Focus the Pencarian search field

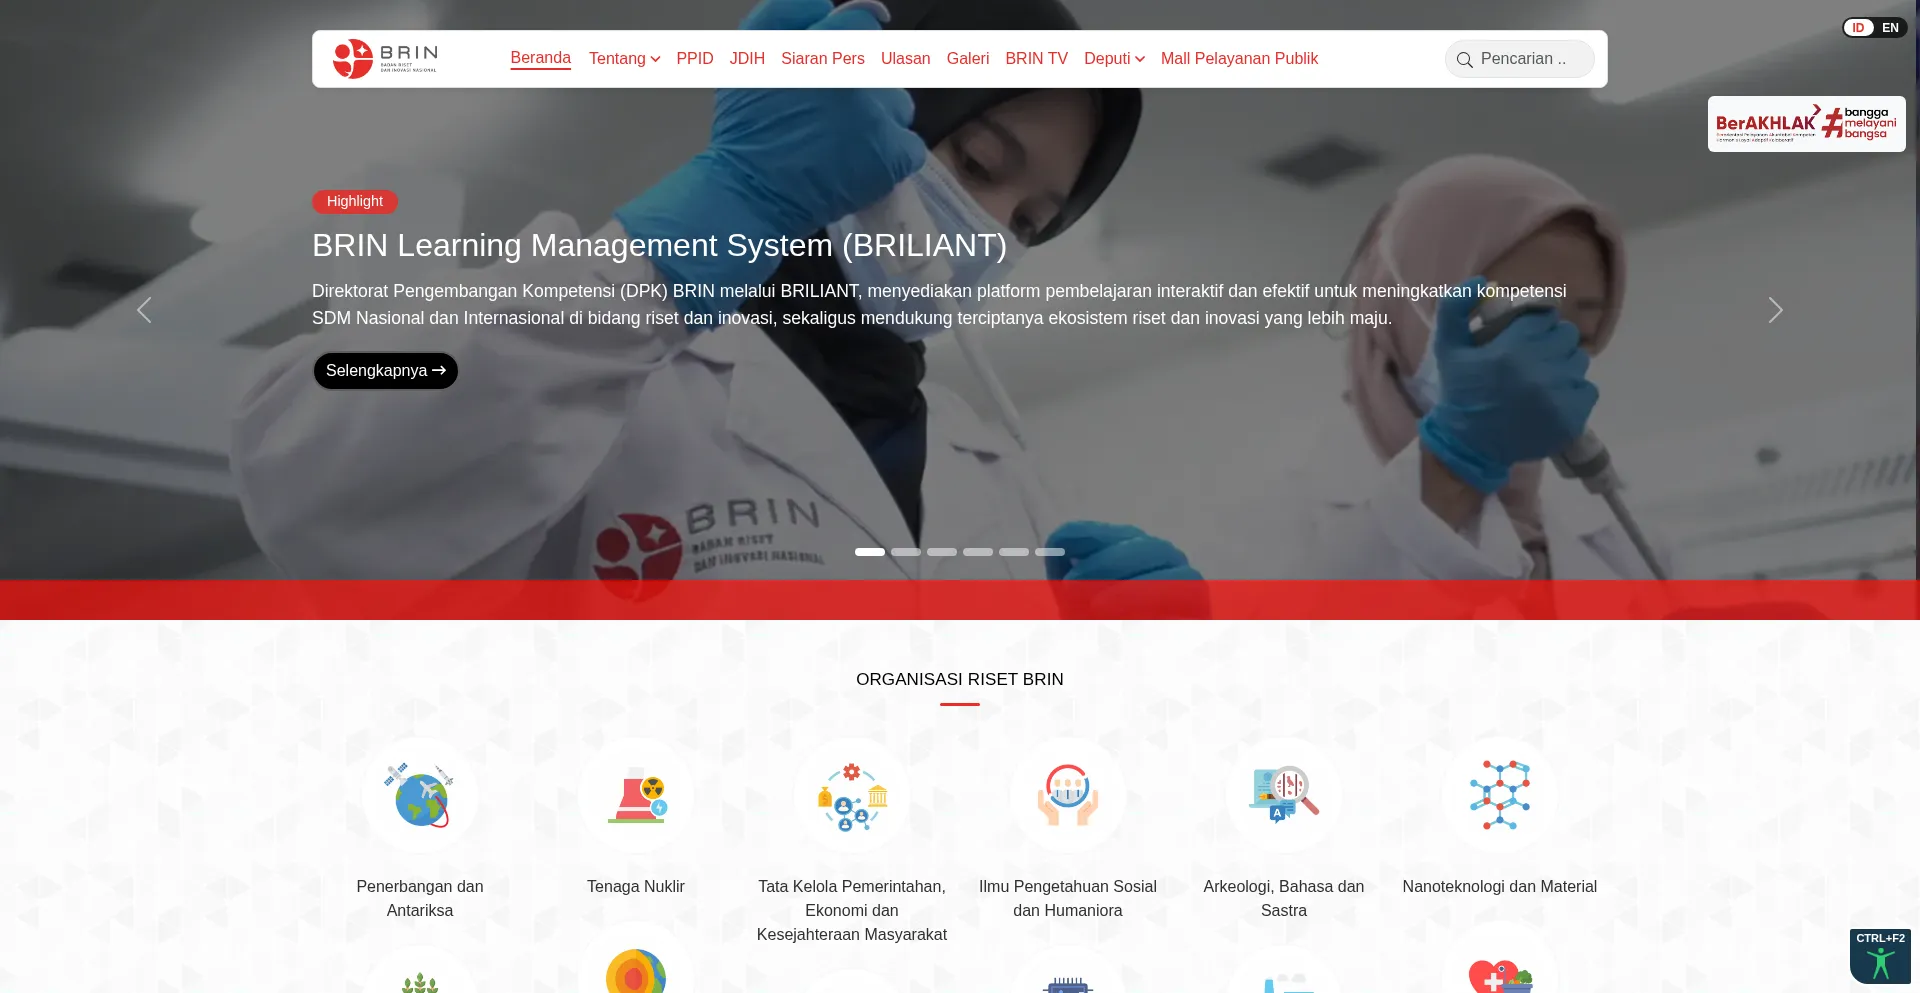point(1519,59)
